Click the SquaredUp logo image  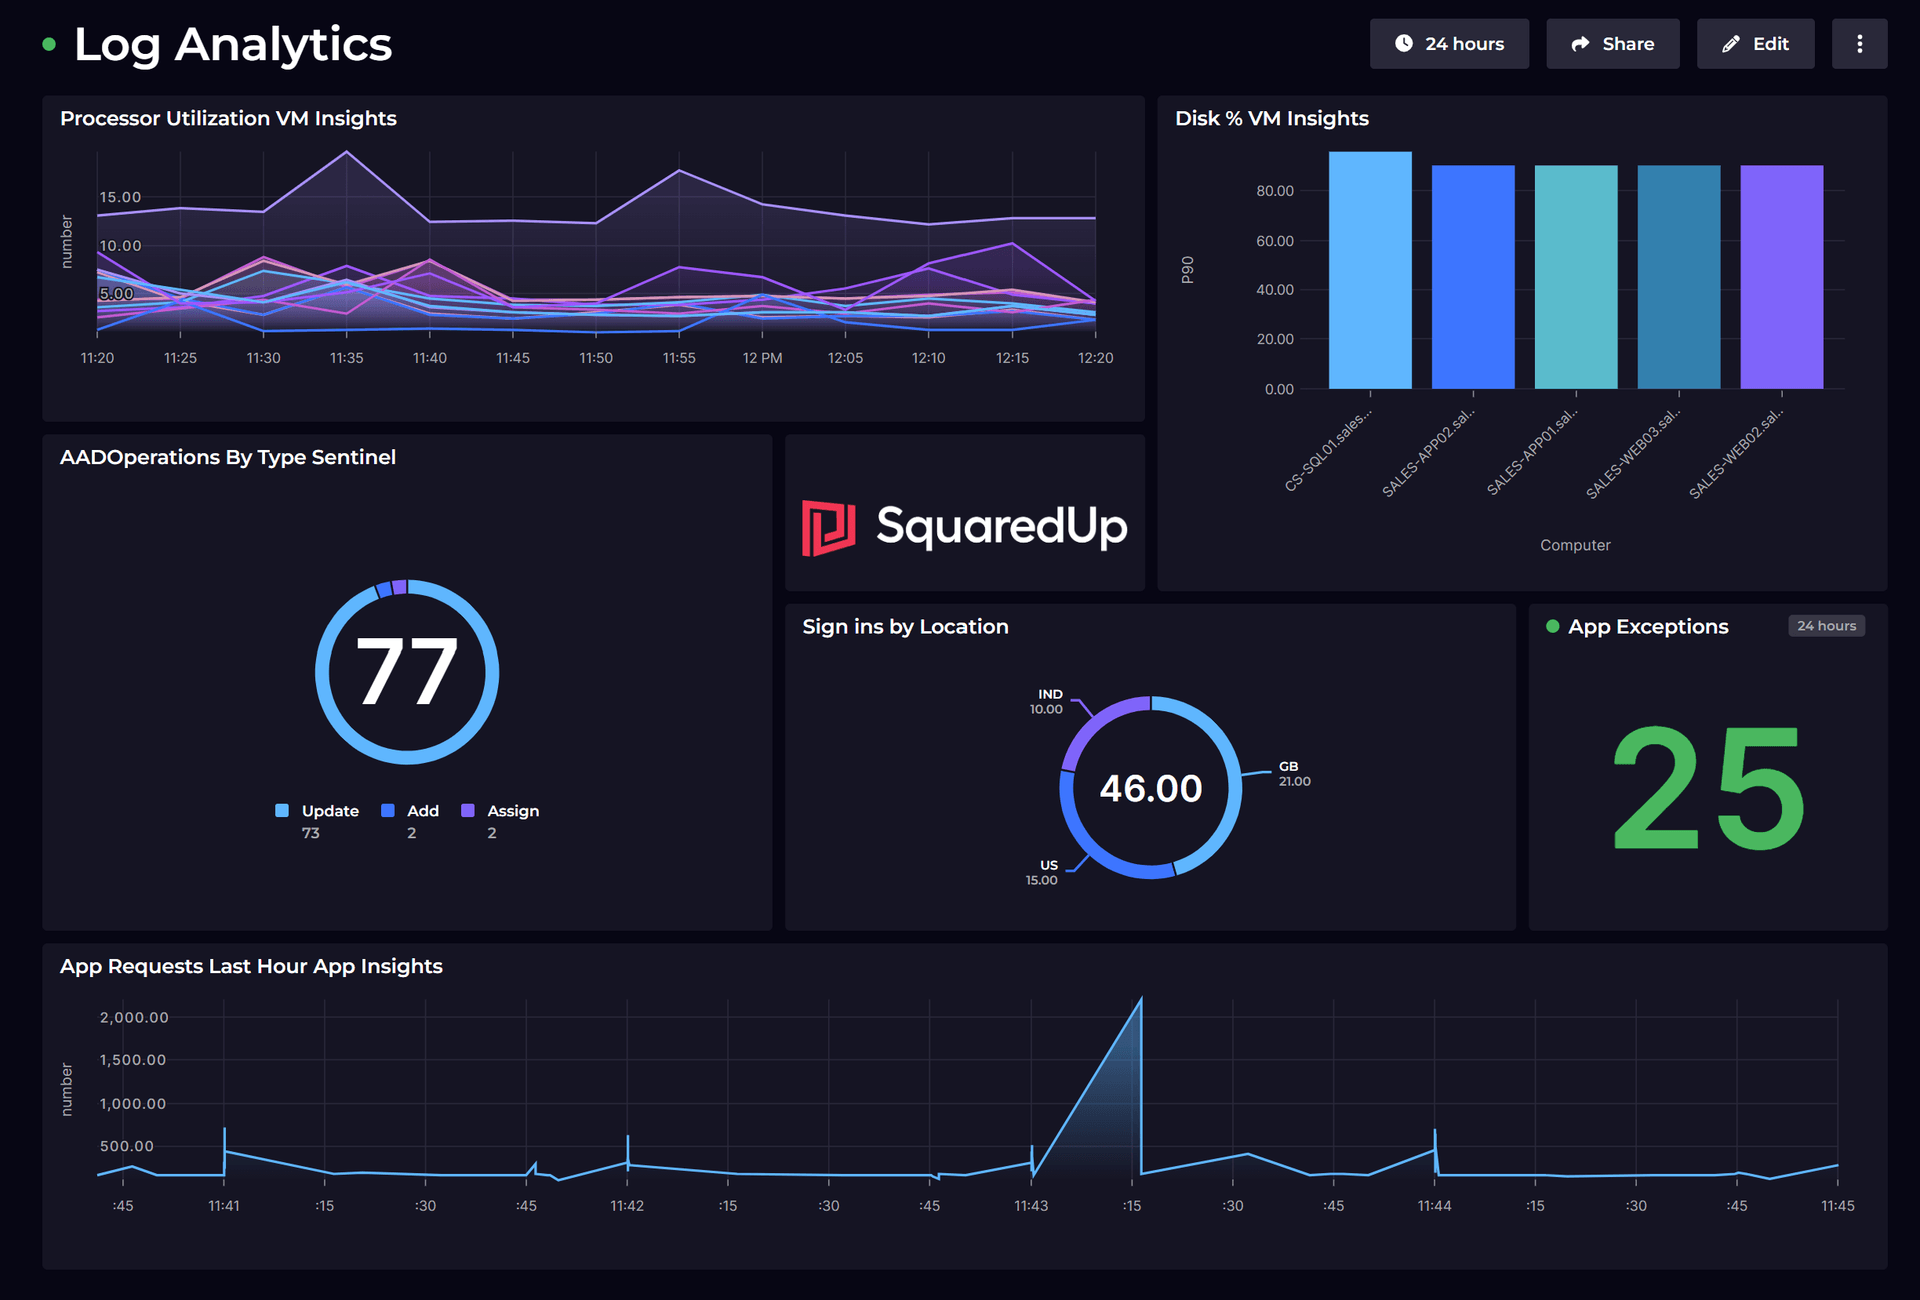964,526
